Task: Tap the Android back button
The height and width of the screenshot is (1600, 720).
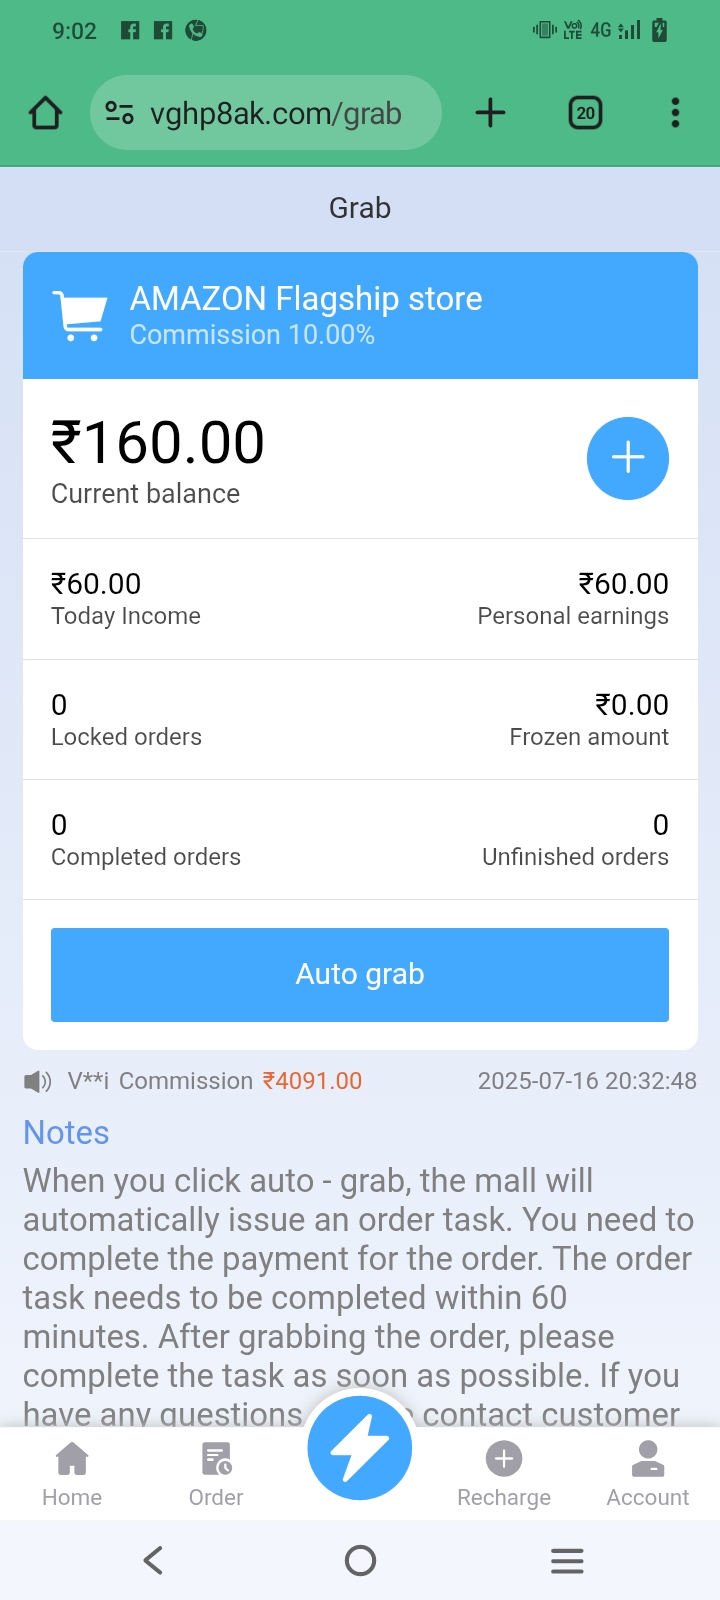Action: [x=153, y=1560]
